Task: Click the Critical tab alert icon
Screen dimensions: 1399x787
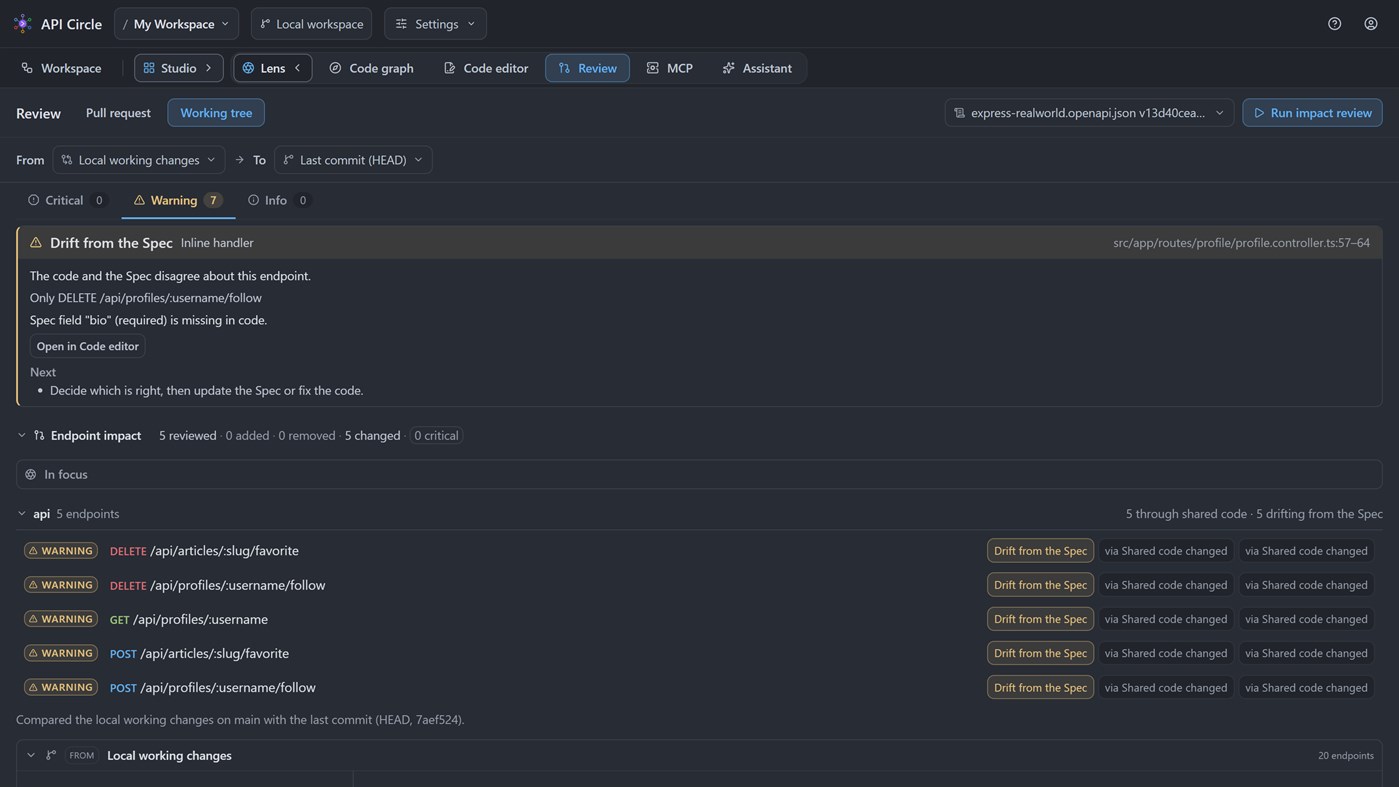Action: tap(33, 200)
